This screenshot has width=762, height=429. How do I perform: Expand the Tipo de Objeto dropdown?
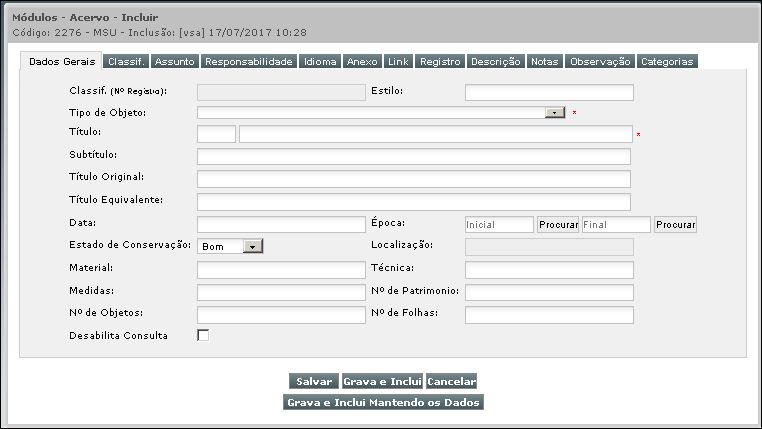click(556, 114)
